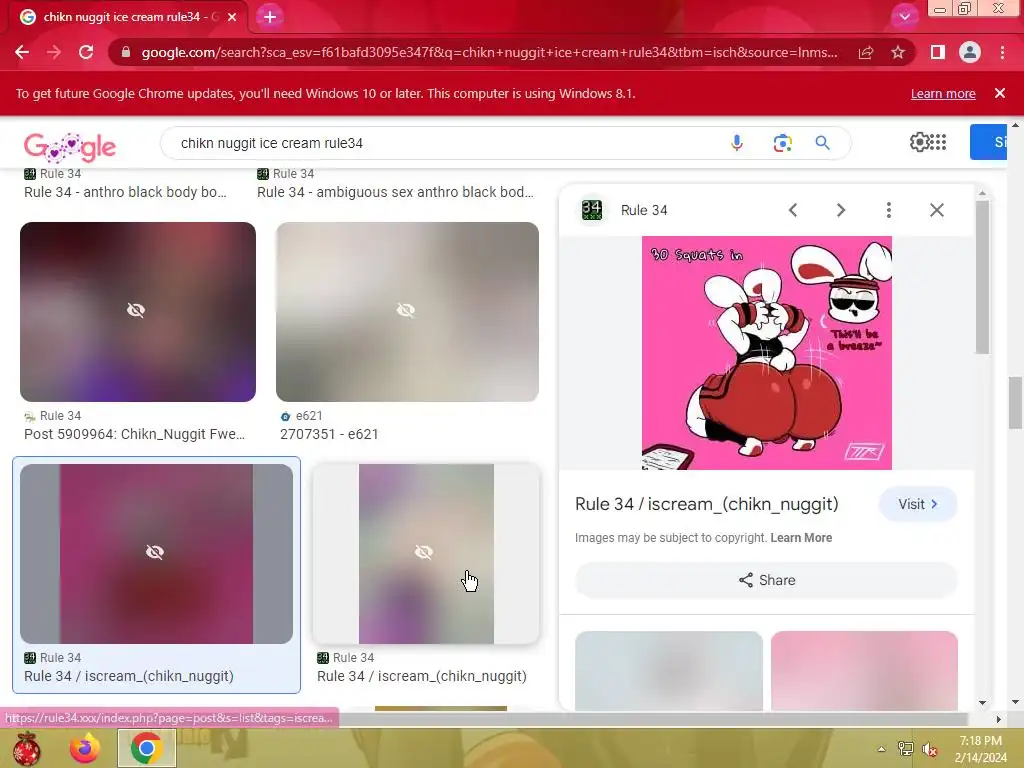Click the Learn more link in the update bar
The image size is (1024, 768).
tap(943, 93)
